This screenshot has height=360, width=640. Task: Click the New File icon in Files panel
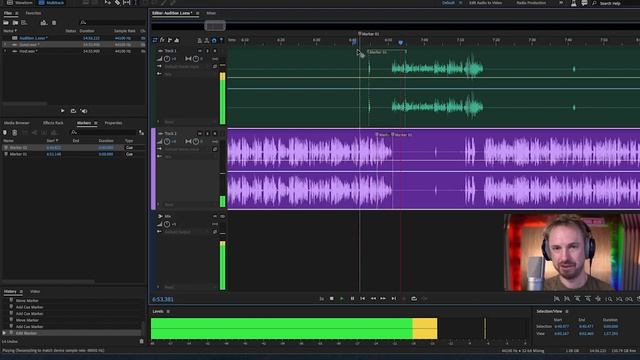(x=24, y=23)
